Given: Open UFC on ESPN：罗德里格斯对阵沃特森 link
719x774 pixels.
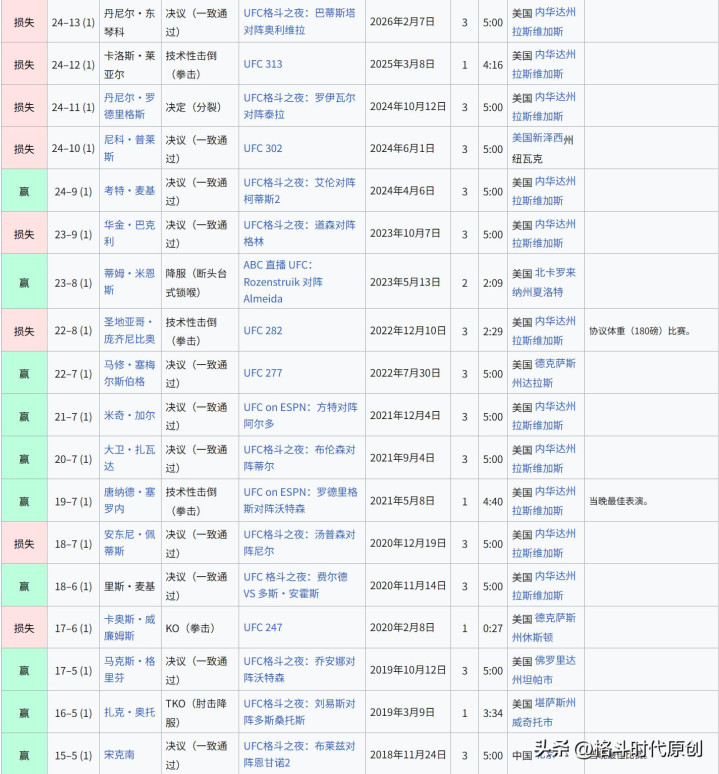Looking at the screenshot, I should (300, 500).
